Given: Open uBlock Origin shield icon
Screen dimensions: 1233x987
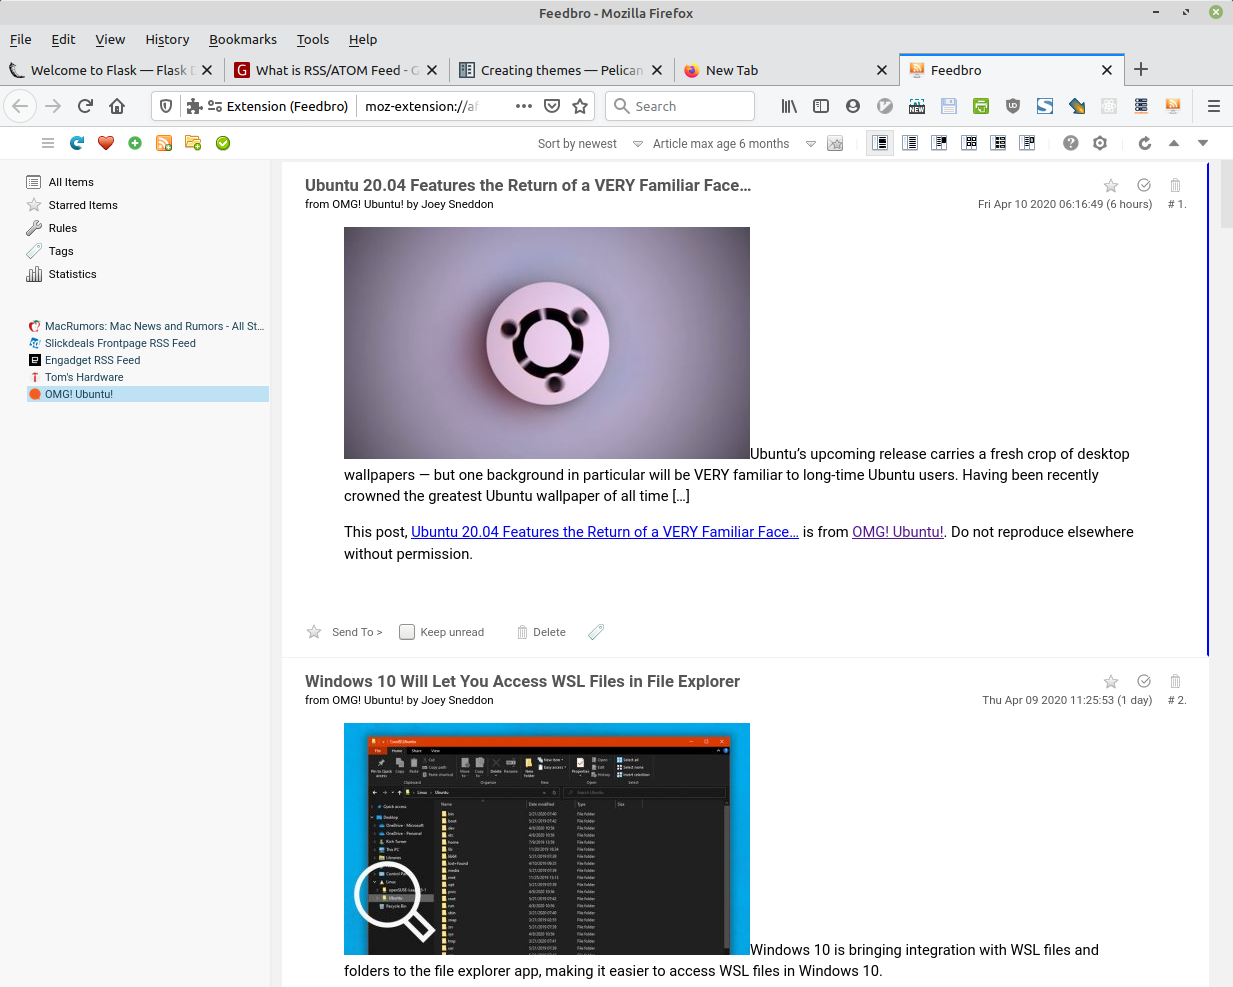Looking at the screenshot, I should [1013, 106].
